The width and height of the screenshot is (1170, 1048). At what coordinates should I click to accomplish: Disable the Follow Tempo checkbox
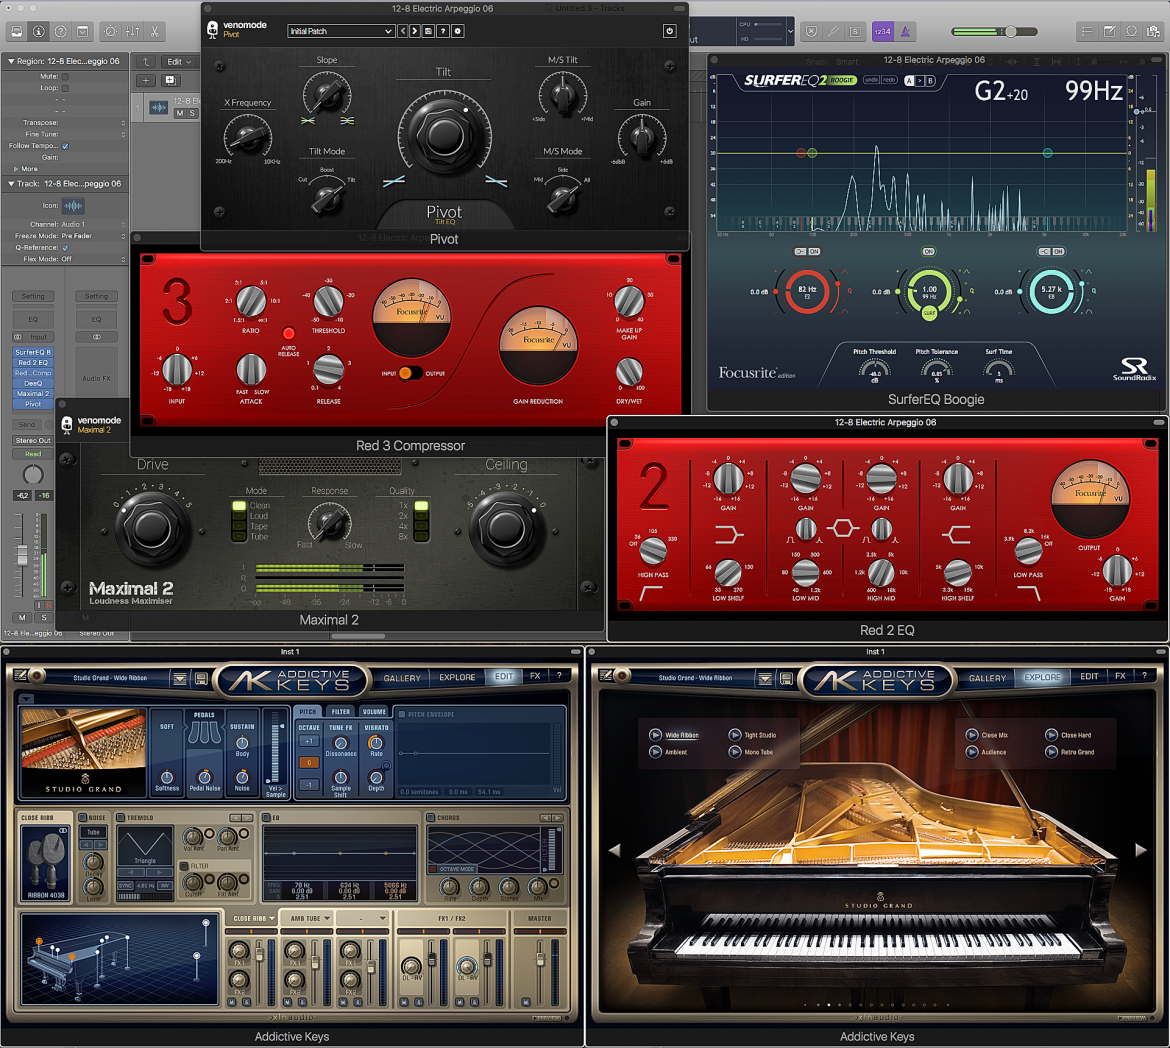point(65,146)
